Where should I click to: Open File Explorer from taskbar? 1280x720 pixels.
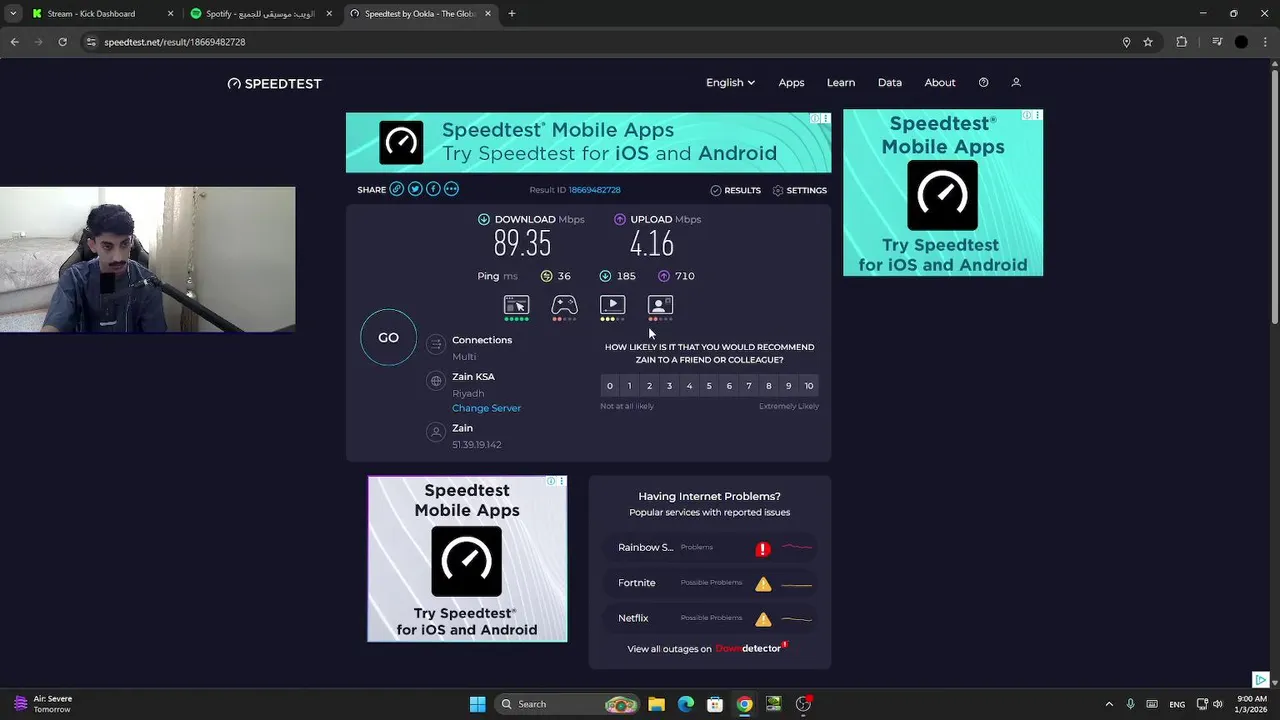pyautogui.click(x=656, y=704)
